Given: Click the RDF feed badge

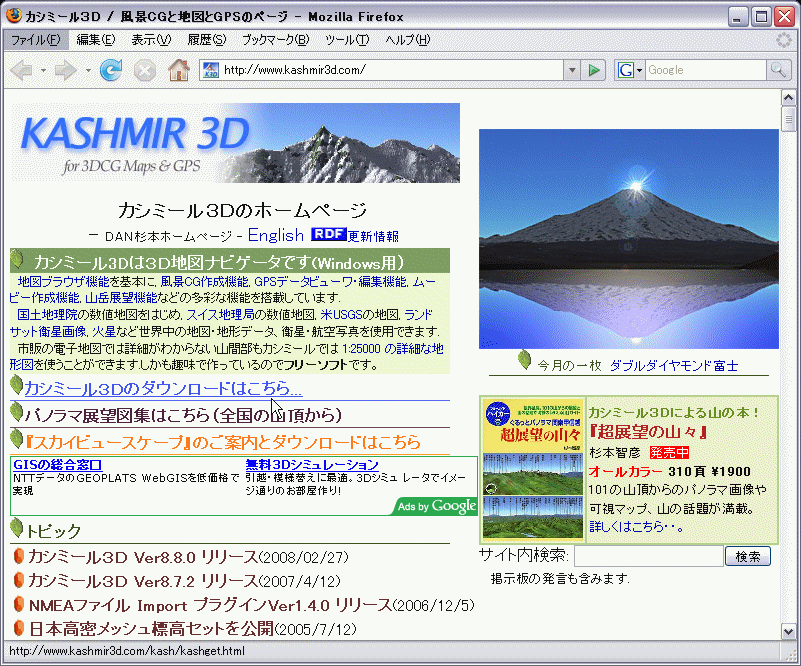Looking at the screenshot, I should (328, 234).
